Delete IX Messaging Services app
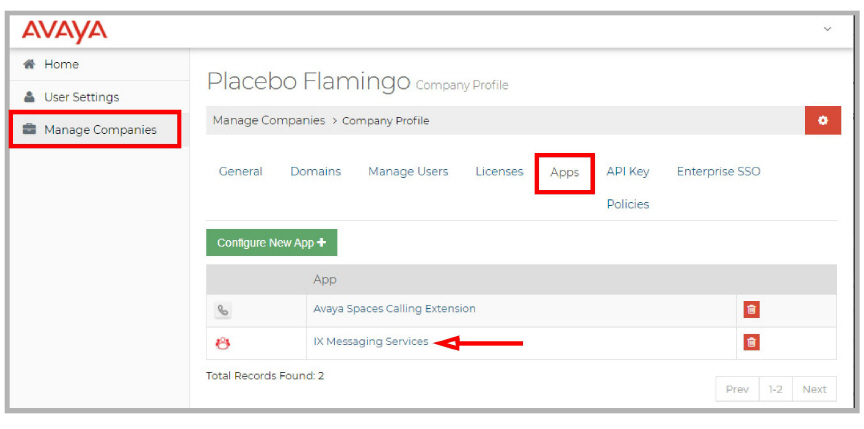 pyautogui.click(x=751, y=343)
